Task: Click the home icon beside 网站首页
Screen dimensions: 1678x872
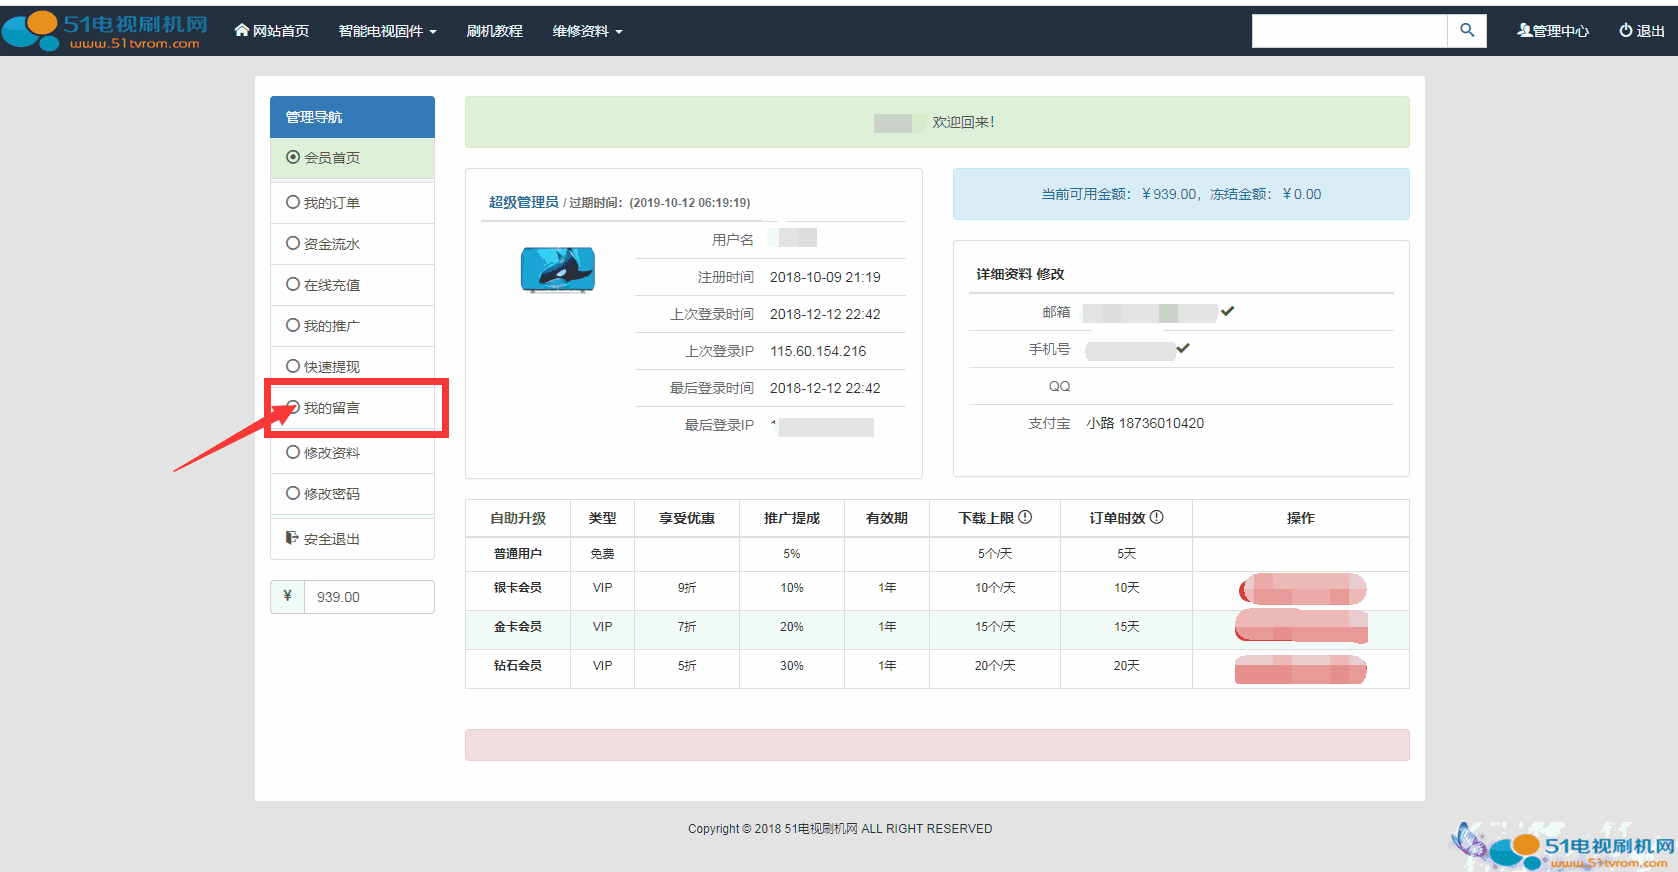Action: pyautogui.click(x=242, y=30)
